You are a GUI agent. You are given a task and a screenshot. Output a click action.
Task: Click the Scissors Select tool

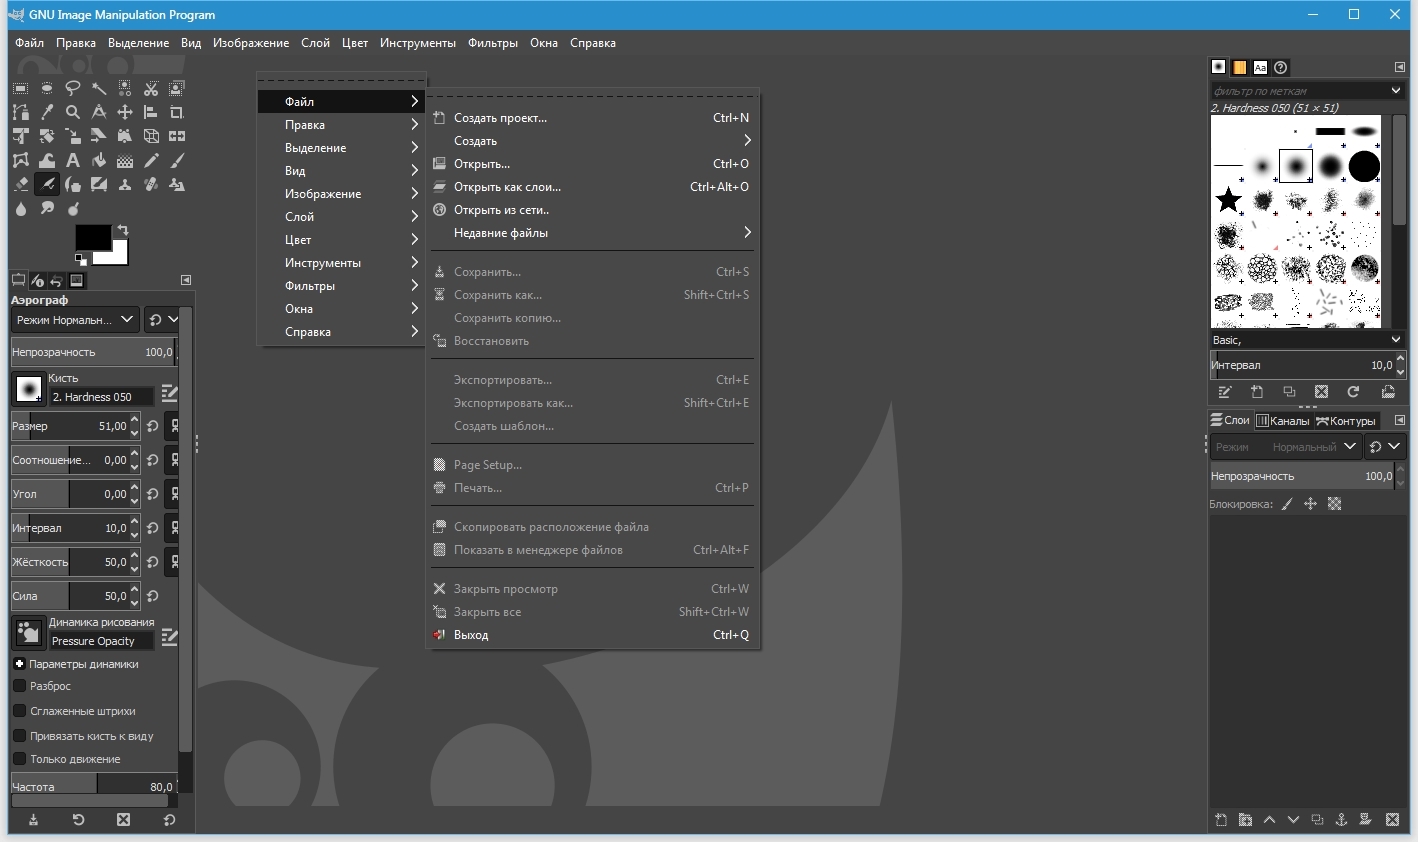(151, 88)
